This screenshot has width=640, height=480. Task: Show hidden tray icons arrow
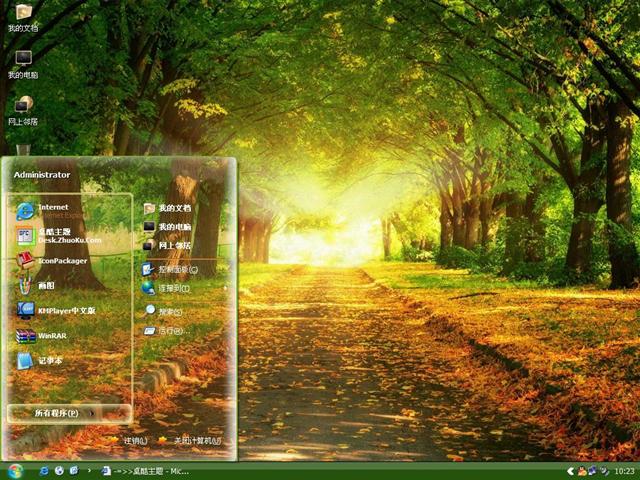click(x=570, y=472)
